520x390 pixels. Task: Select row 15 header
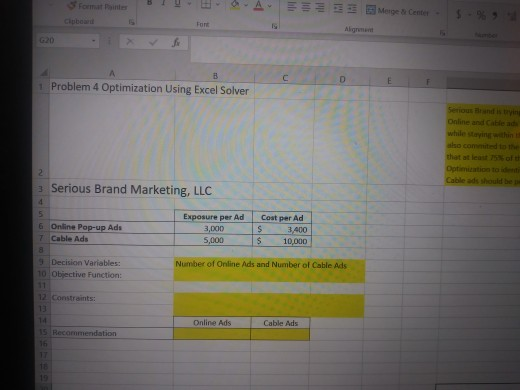tap(43, 332)
